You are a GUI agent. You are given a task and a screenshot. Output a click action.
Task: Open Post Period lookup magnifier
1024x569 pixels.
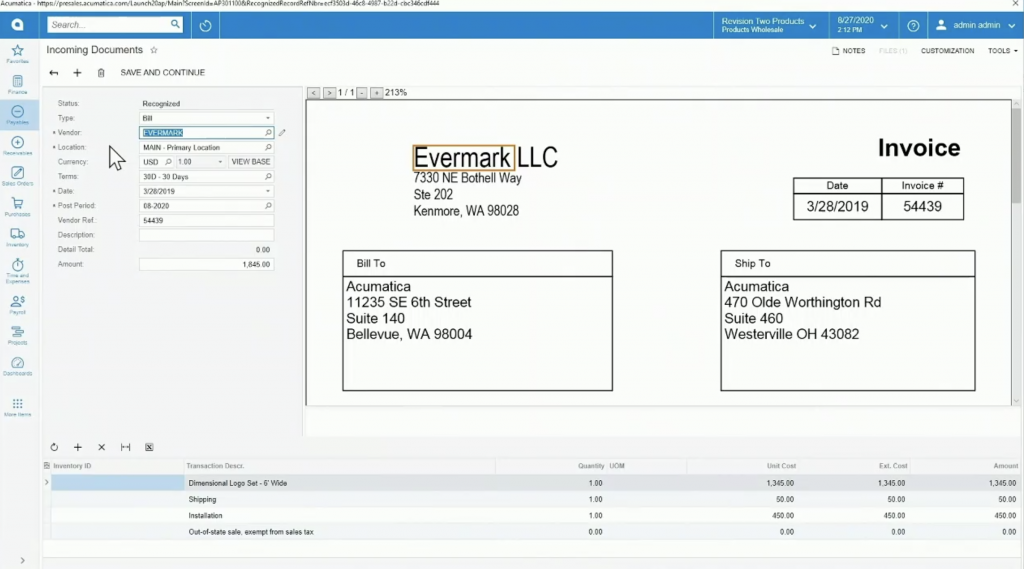click(268, 206)
